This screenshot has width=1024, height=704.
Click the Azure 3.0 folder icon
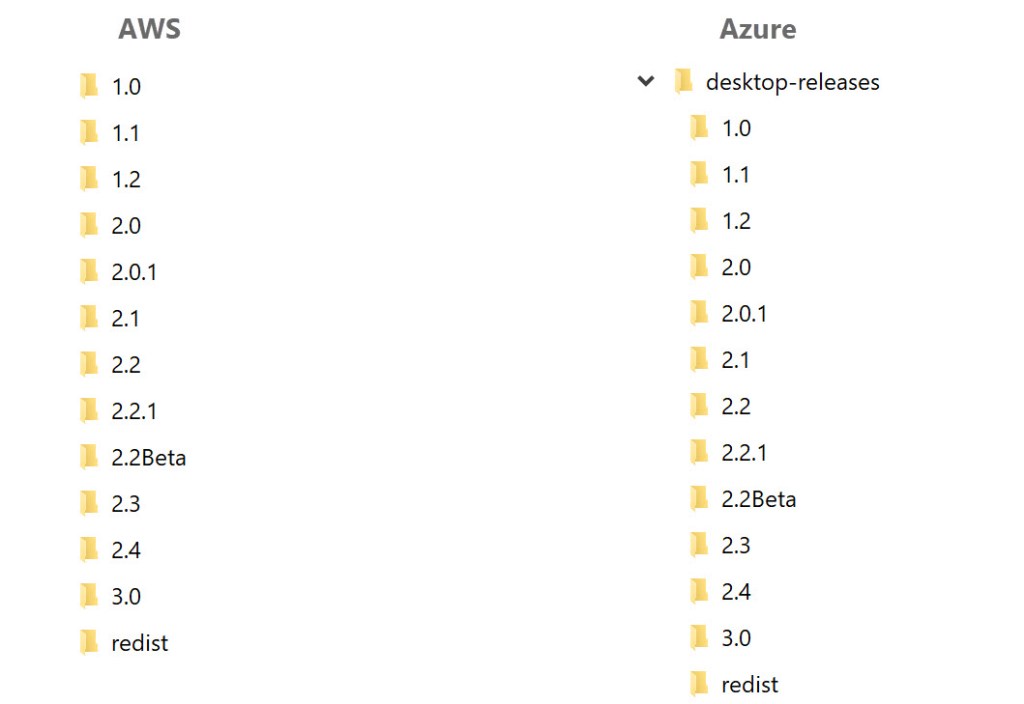tap(700, 637)
